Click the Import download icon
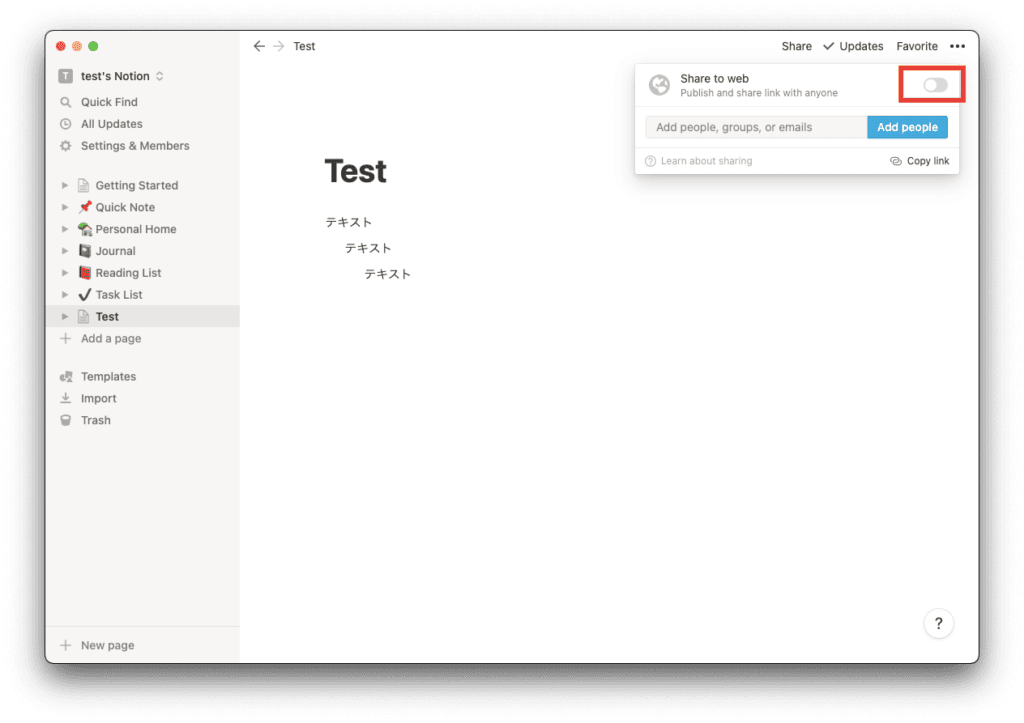The height and width of the screenshot is (723, 1024). [65, 398]
